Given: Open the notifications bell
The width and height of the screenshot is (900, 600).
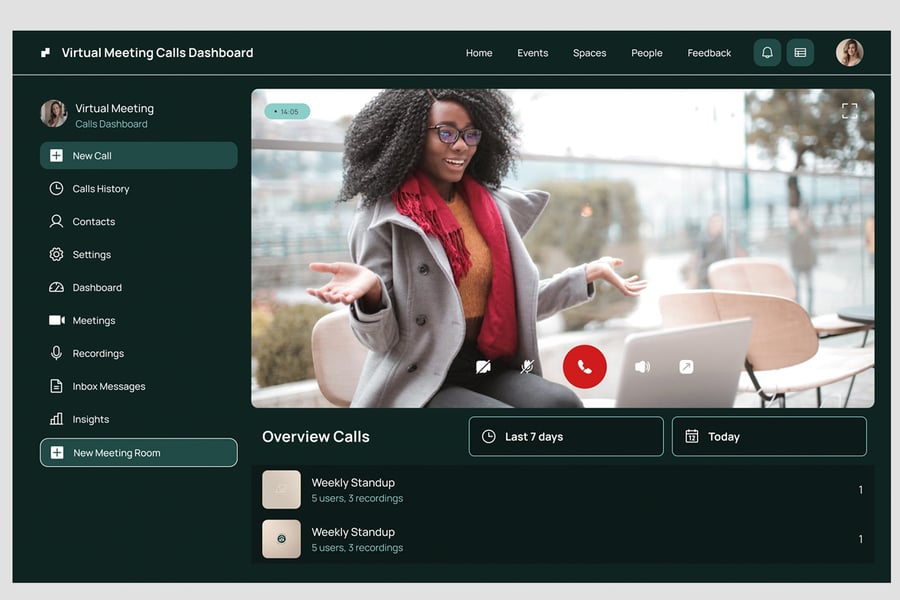Looking at the screenshot, I should click(767, 53).
